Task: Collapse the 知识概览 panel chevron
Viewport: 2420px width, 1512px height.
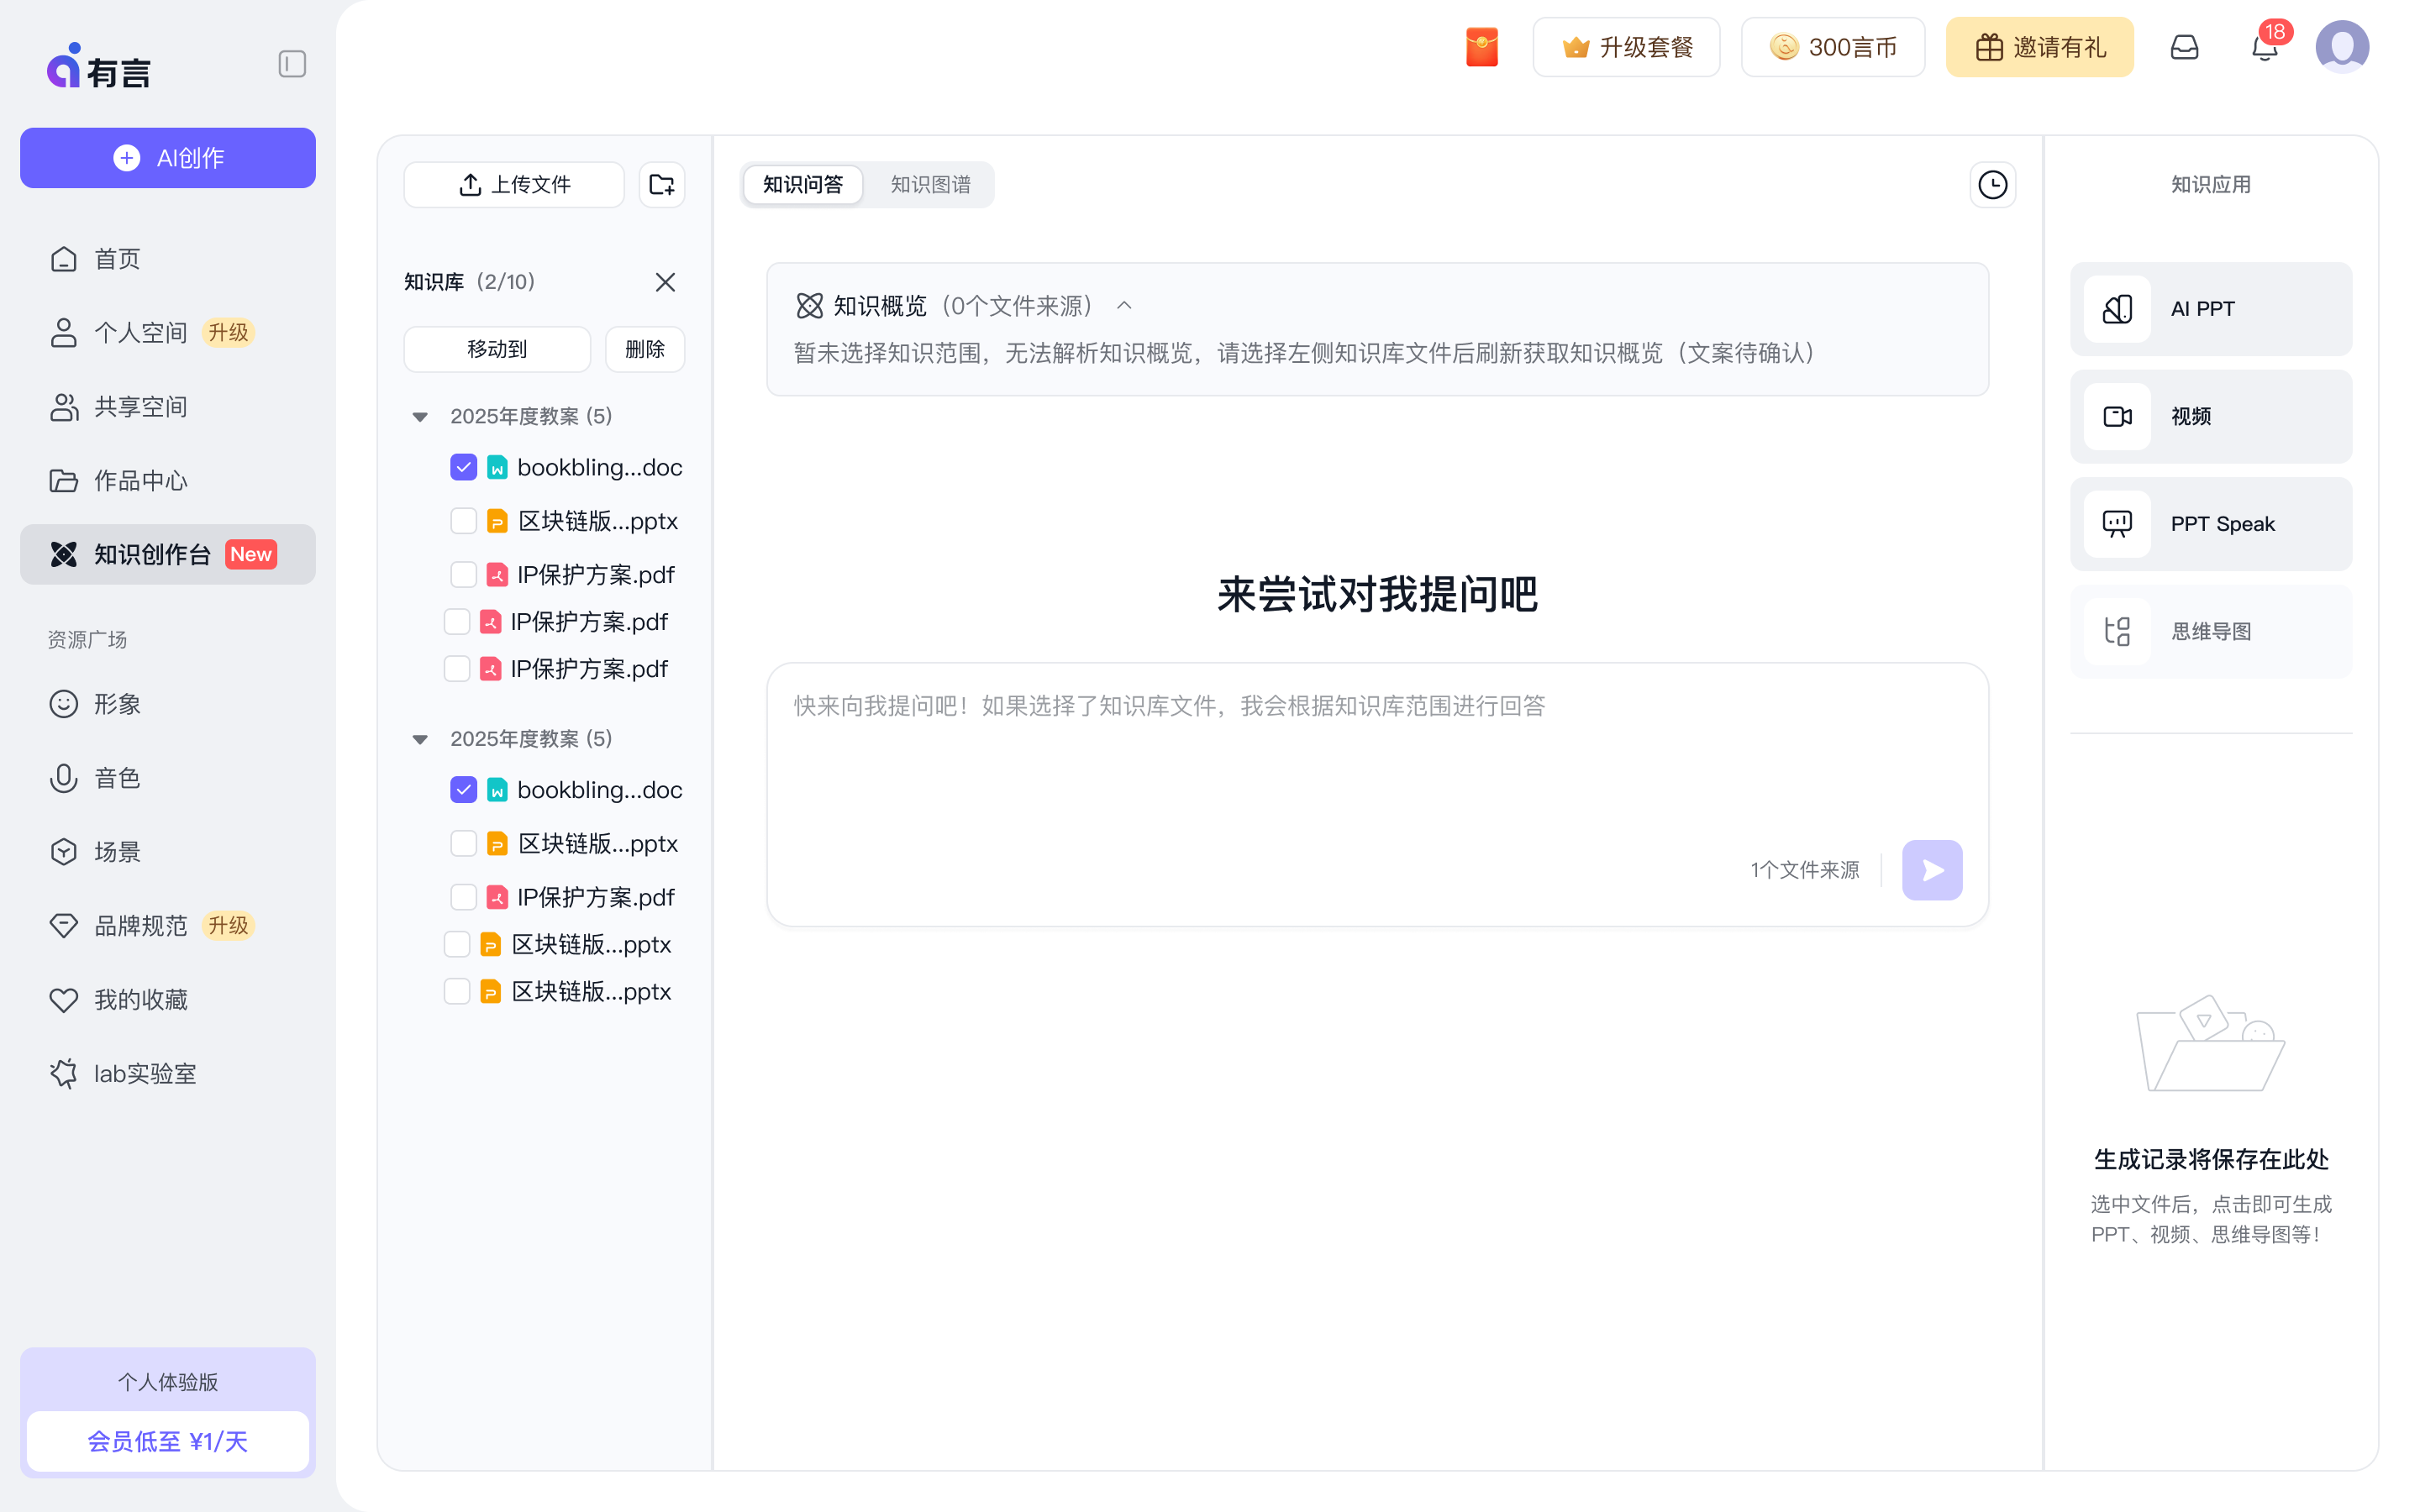Action: tap(1123, 305)
